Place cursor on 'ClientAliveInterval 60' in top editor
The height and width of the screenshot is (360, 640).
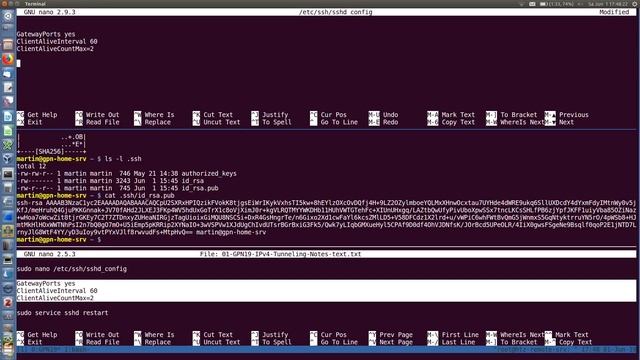tap(57, 42)
